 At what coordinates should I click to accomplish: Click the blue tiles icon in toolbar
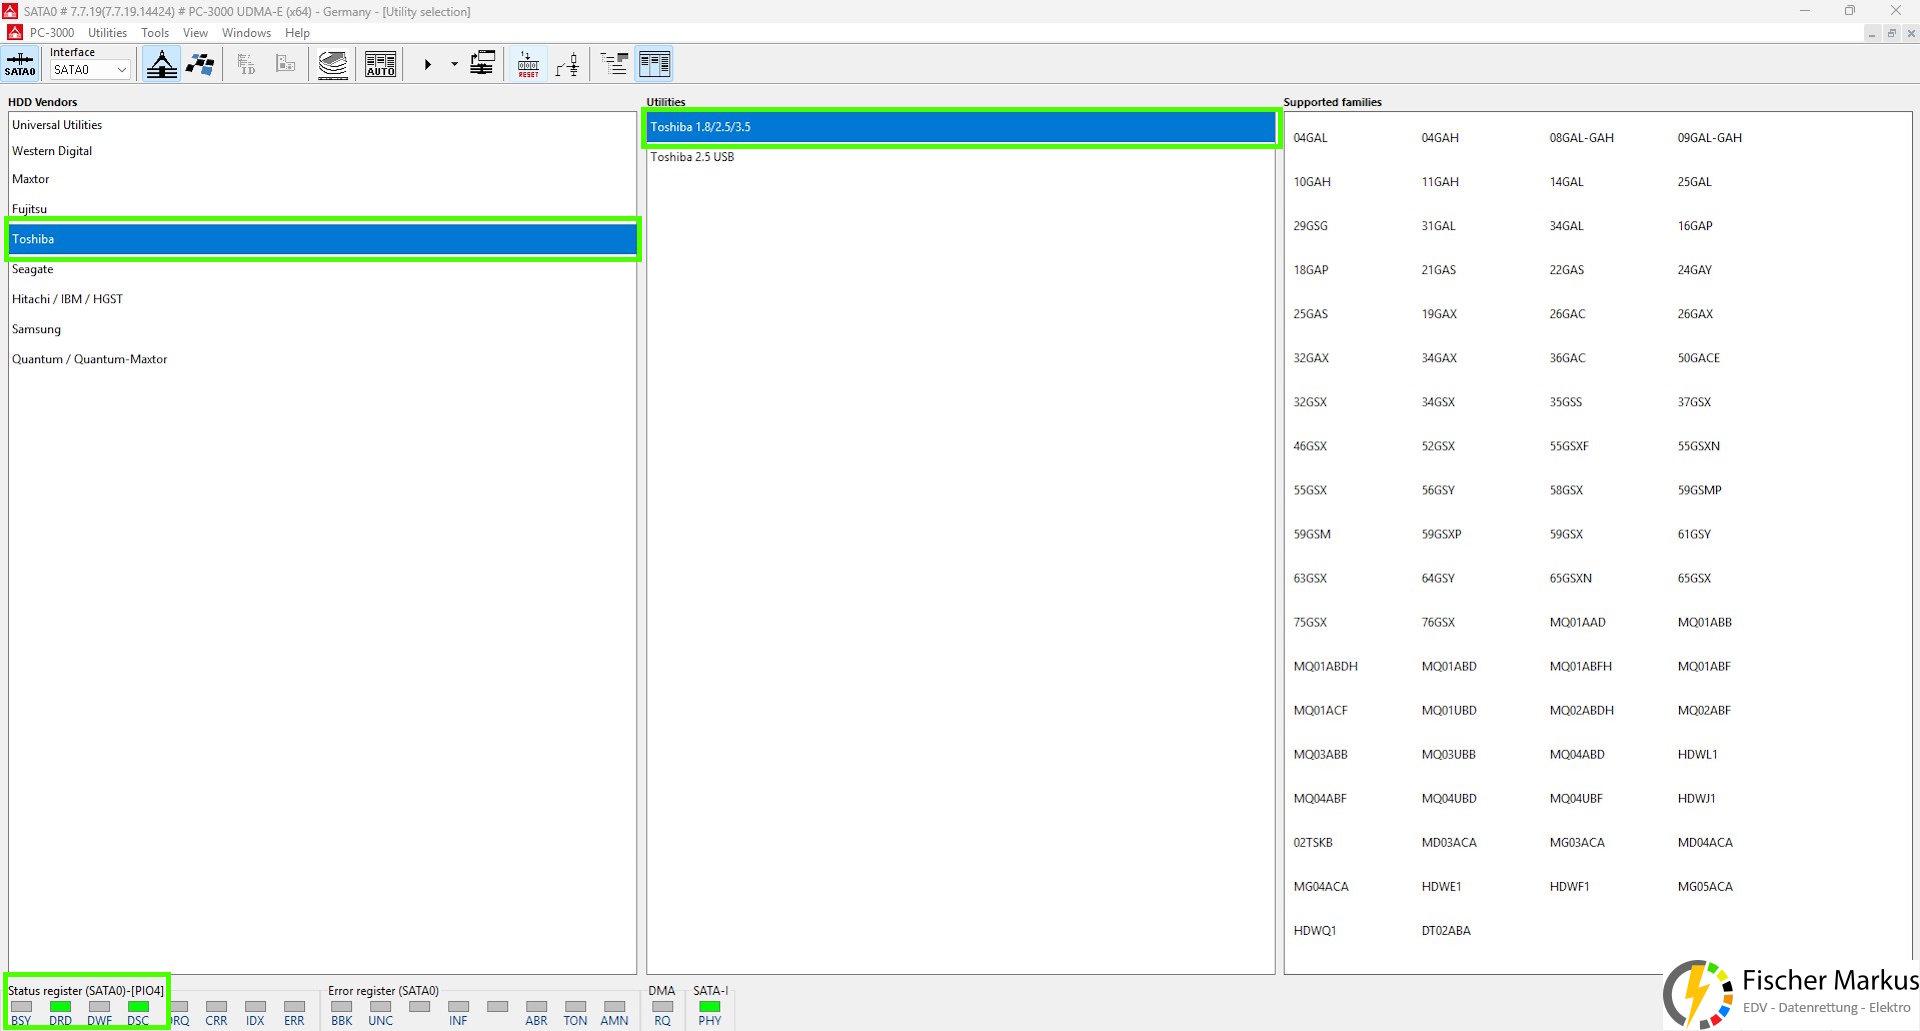[x=201, y=64]
